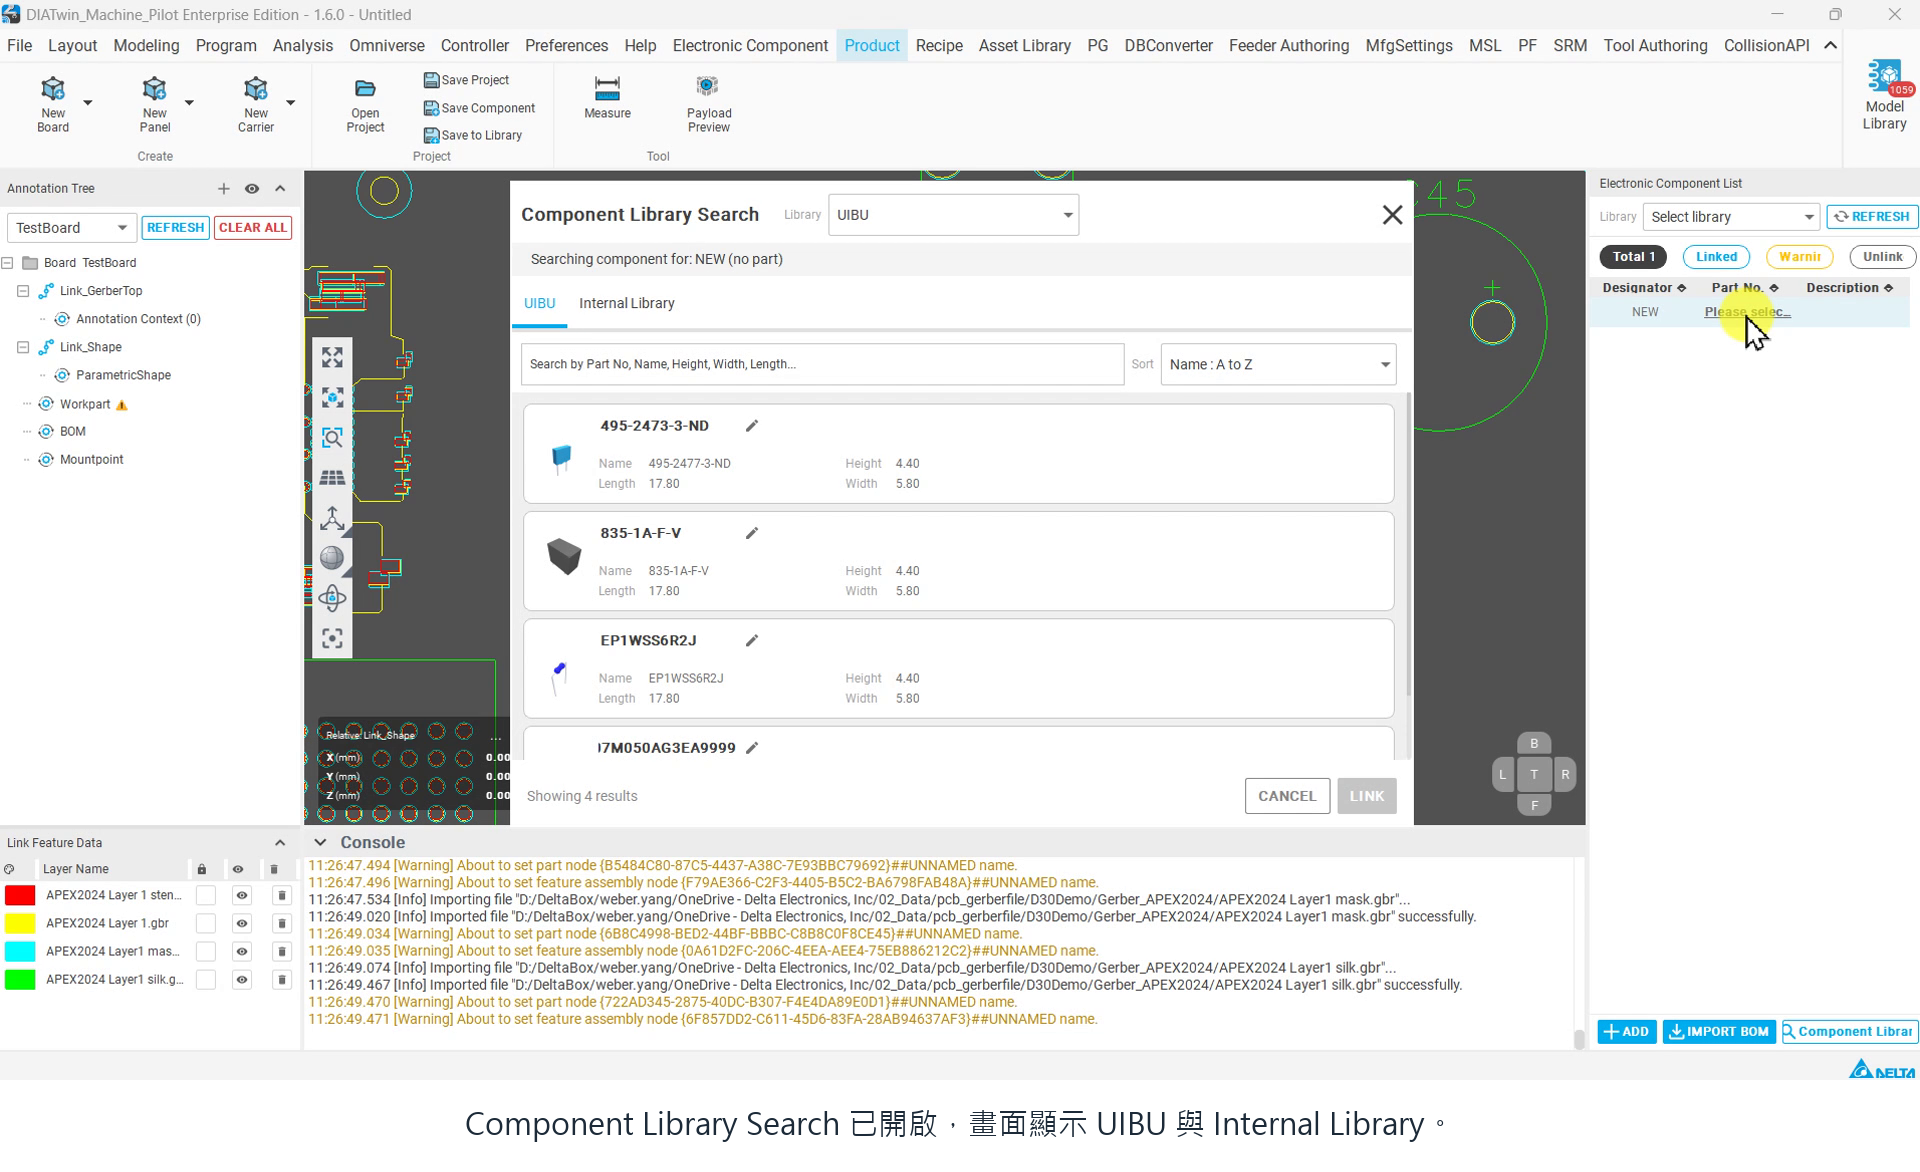Change the red APEX2024 Layer 1 stencil color swatch
Viewport: 1920px width, 1172px height.
20,895
